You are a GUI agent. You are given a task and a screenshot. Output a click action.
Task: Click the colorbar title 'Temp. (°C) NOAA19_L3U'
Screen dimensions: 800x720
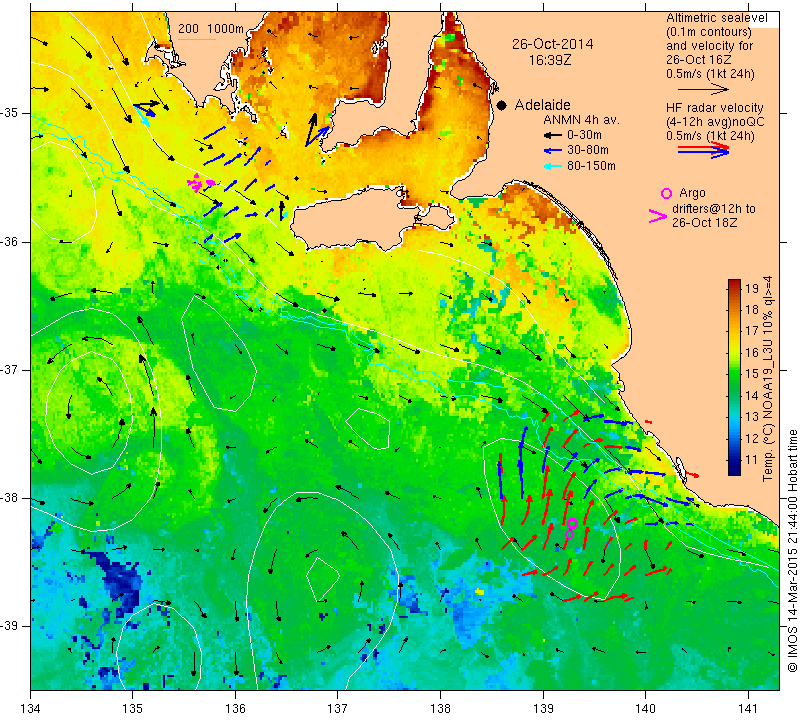(x=768, y=395)
